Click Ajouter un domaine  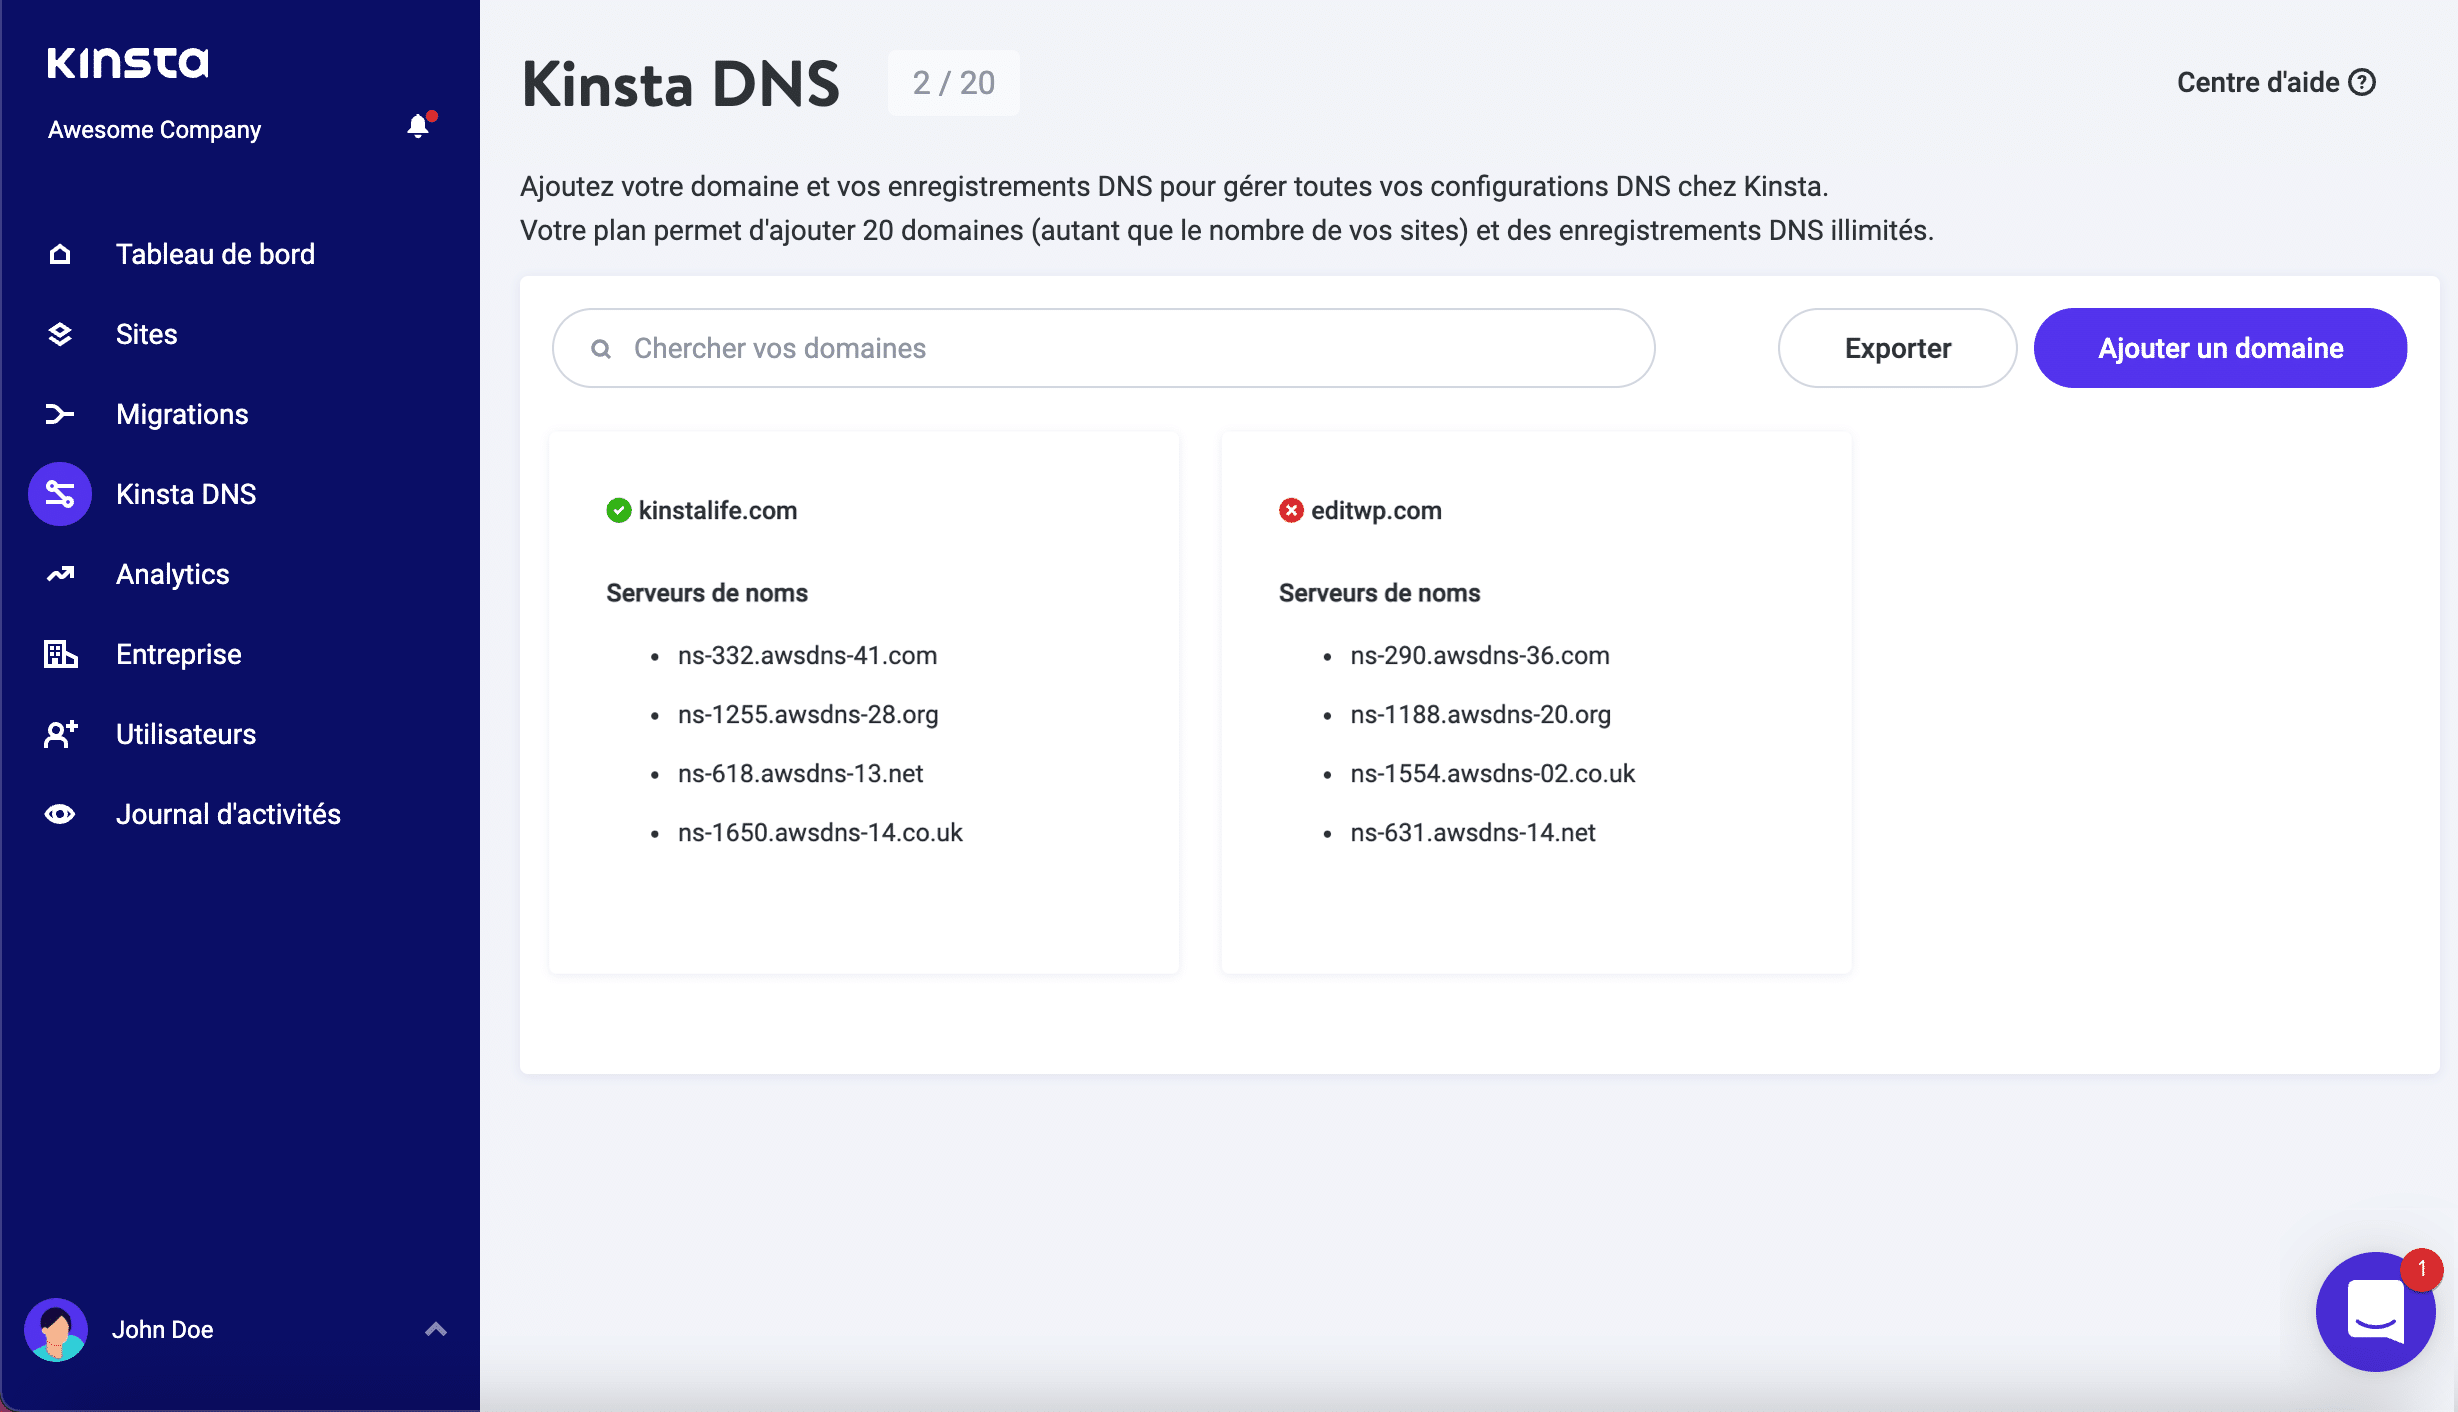pos(2220,348)
